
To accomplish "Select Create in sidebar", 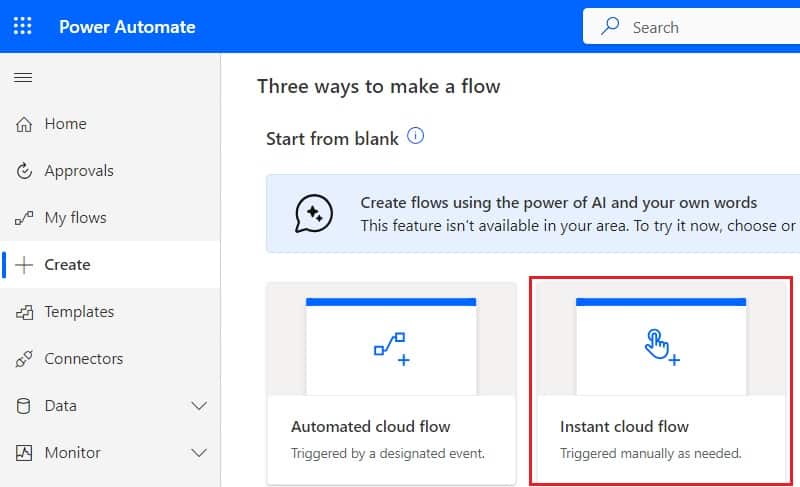I will point(67,265).
